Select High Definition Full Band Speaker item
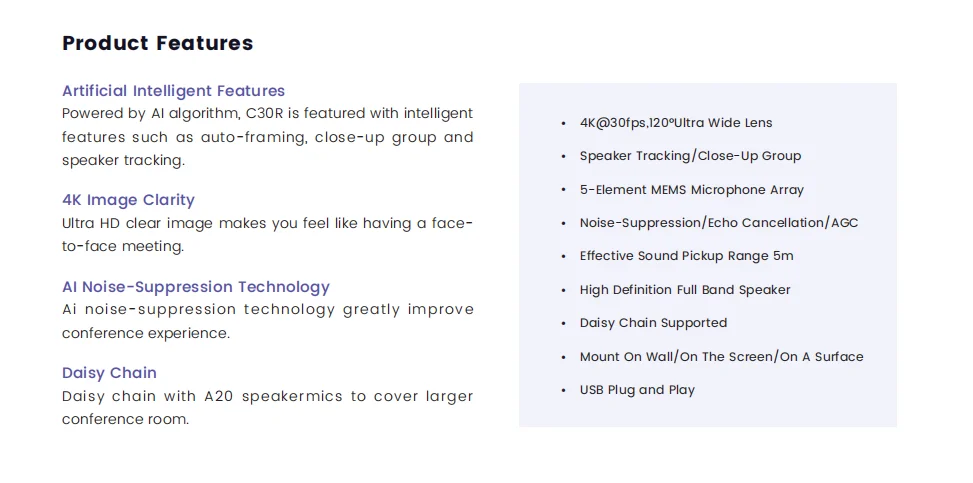The width and height of the screenshot is (973, 483). pos(684,290)
